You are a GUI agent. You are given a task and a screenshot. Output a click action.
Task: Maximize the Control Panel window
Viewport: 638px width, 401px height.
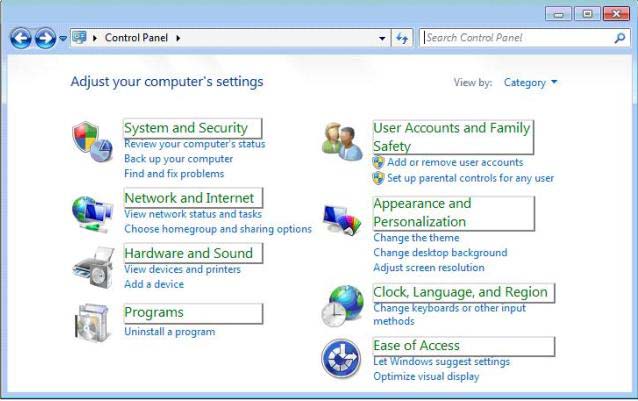[587, 14]
